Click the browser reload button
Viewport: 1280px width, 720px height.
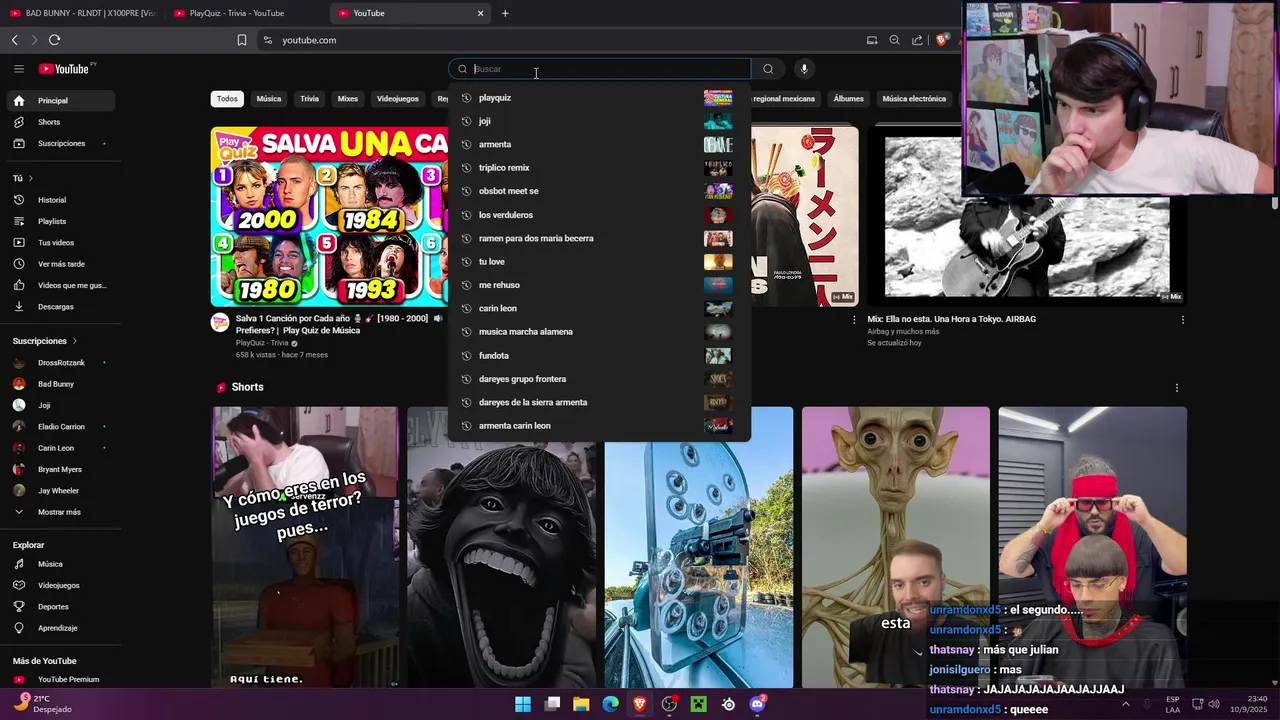coord(54,40)
